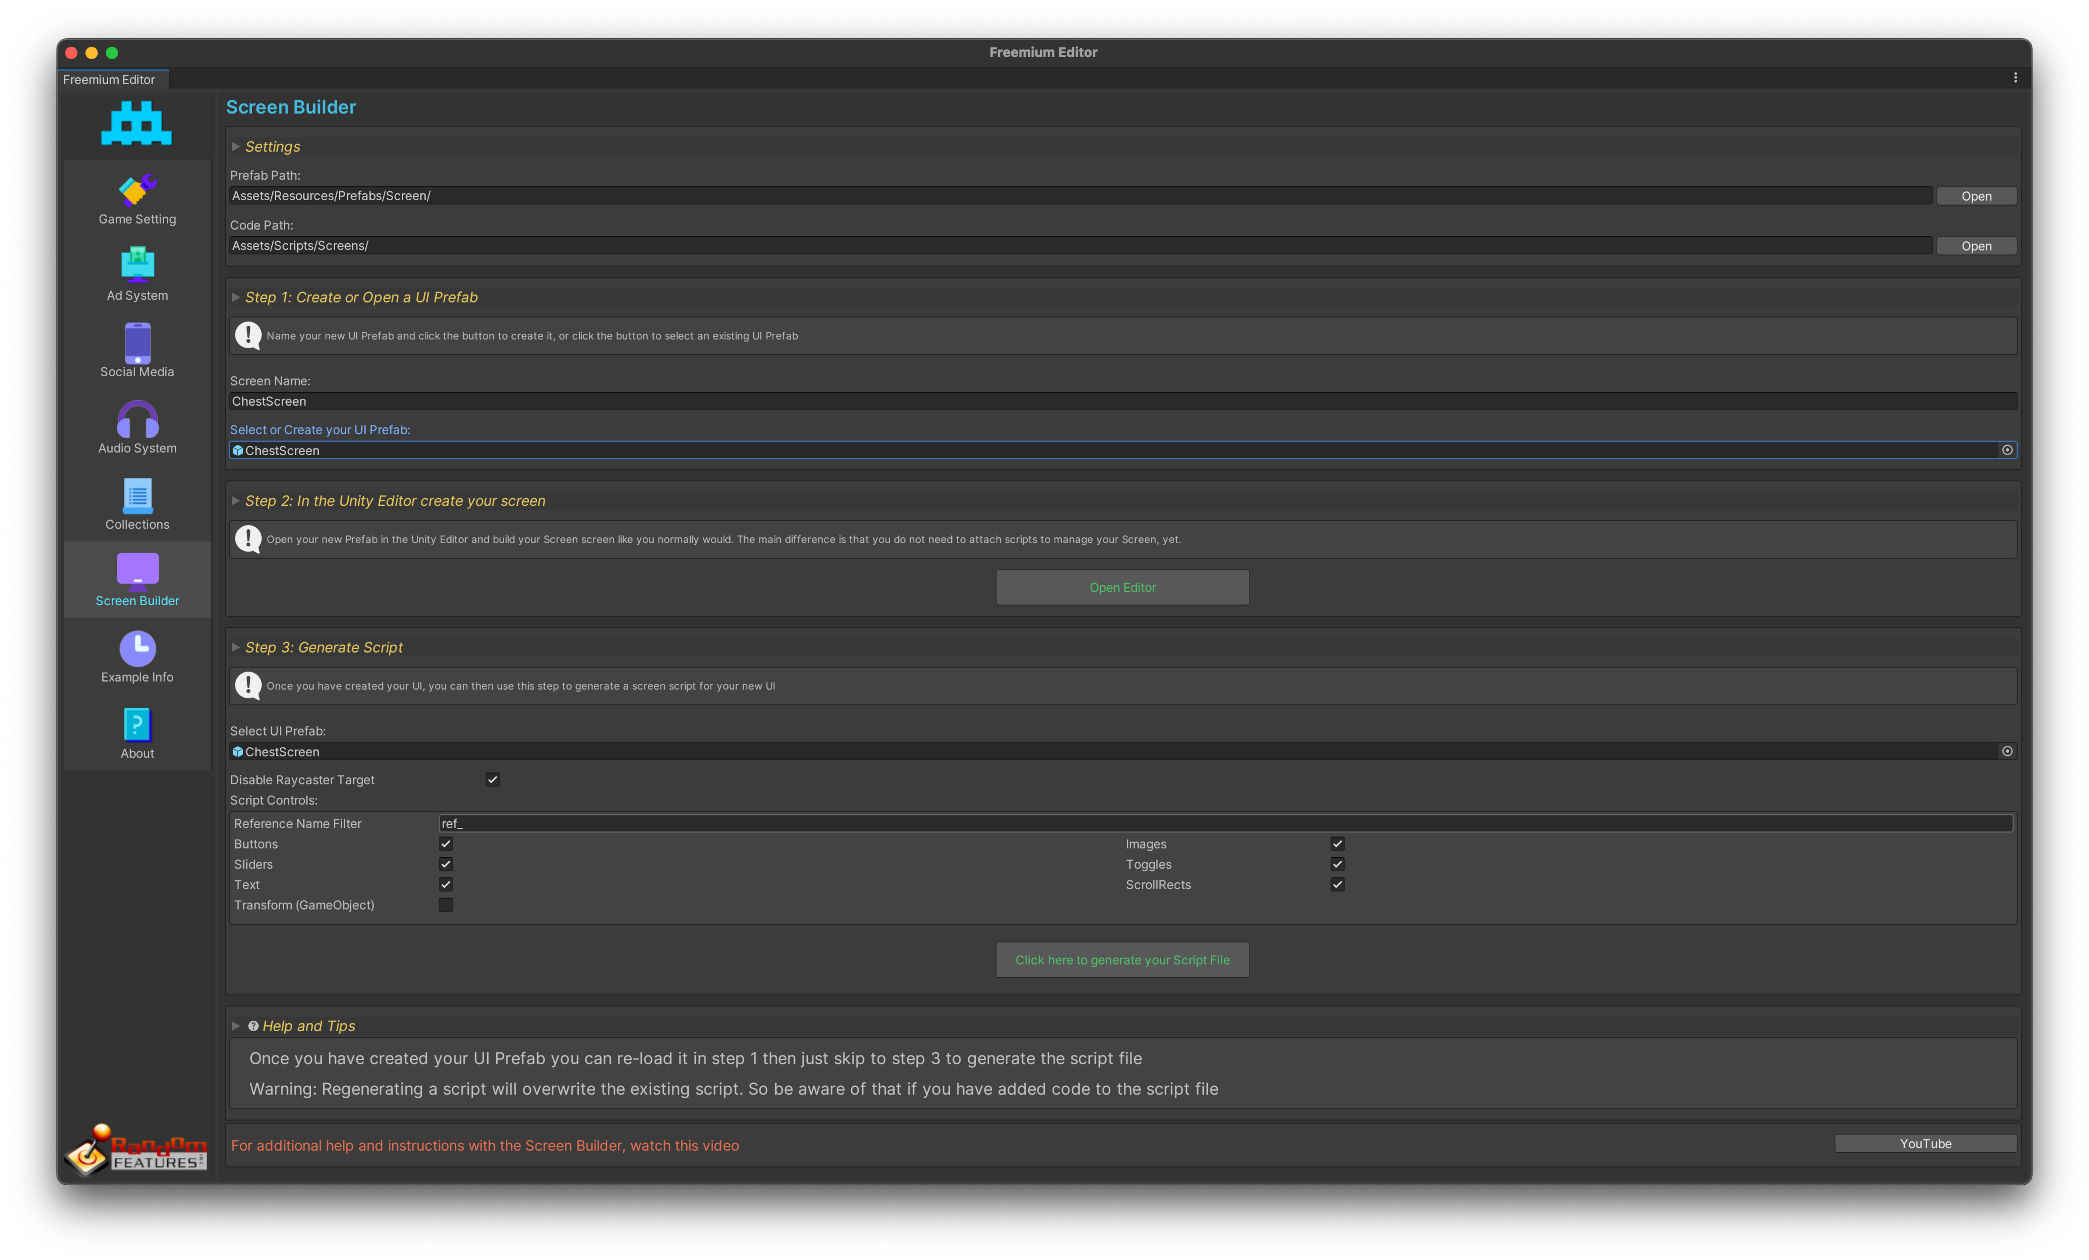The height and width of the screenshot is (1260, 2089).
Task: Open the Social Media phone icon
Action: pyautogui.click(x=137, y=343)
